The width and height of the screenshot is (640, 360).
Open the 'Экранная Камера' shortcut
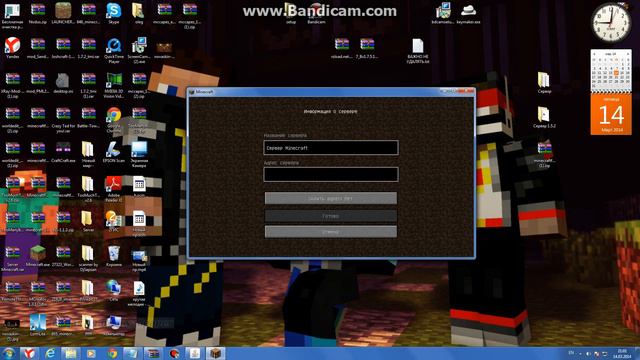pos(139,154)
